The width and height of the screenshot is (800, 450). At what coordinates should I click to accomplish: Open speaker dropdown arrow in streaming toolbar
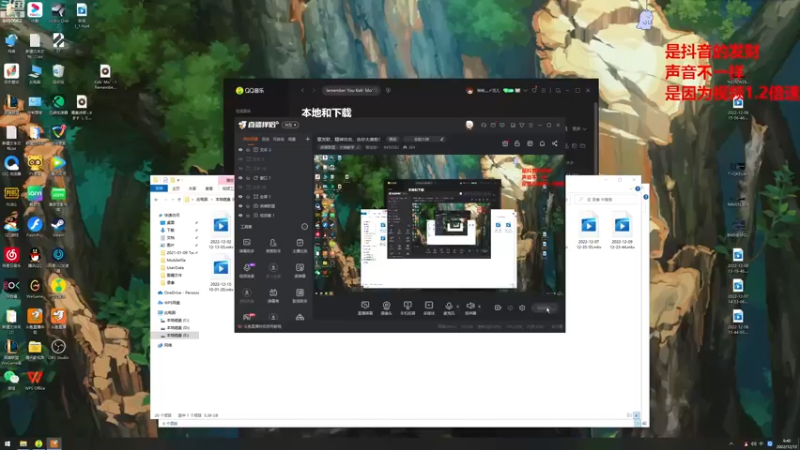tap(479, 307)
